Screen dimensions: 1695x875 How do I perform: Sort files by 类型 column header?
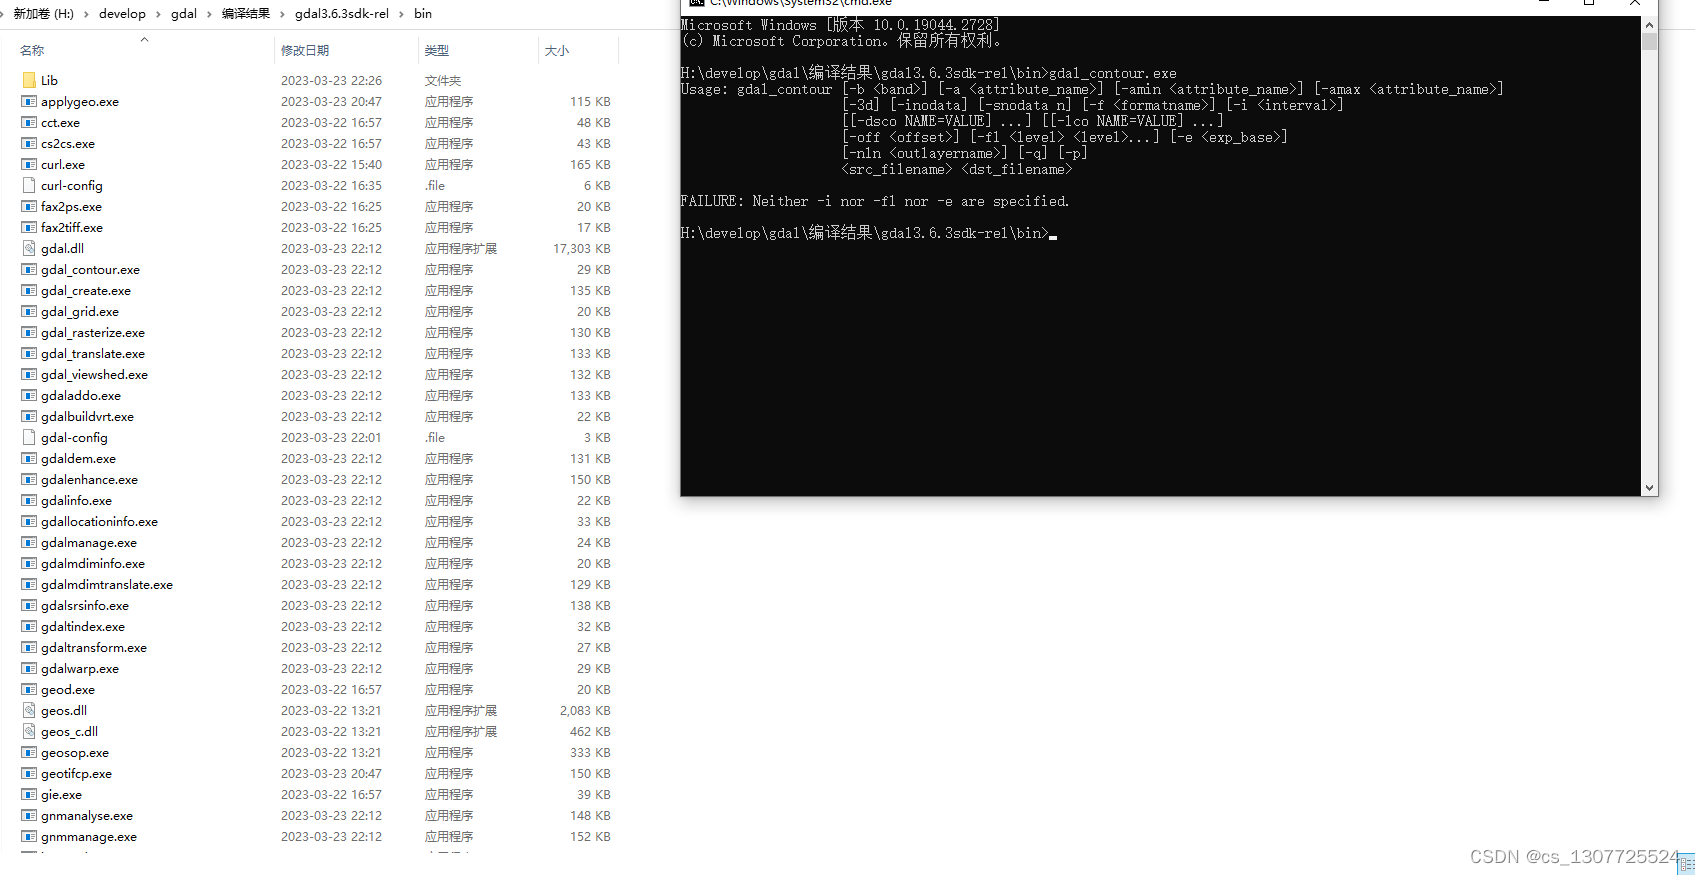click(x=437, y=50)
